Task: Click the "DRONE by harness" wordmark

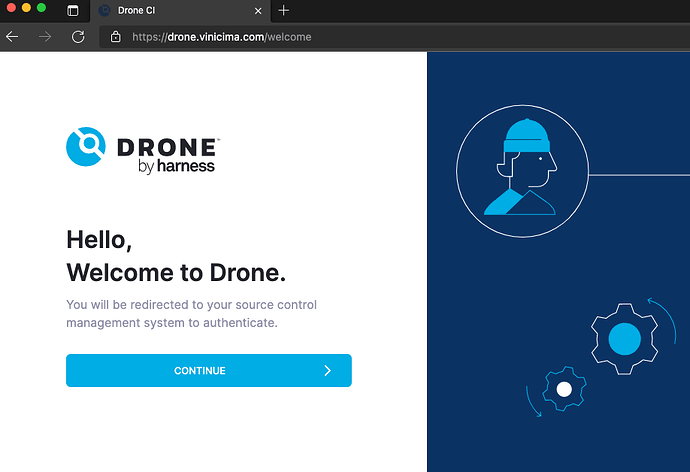Action: pyautogui.click(x=167, y=155)
